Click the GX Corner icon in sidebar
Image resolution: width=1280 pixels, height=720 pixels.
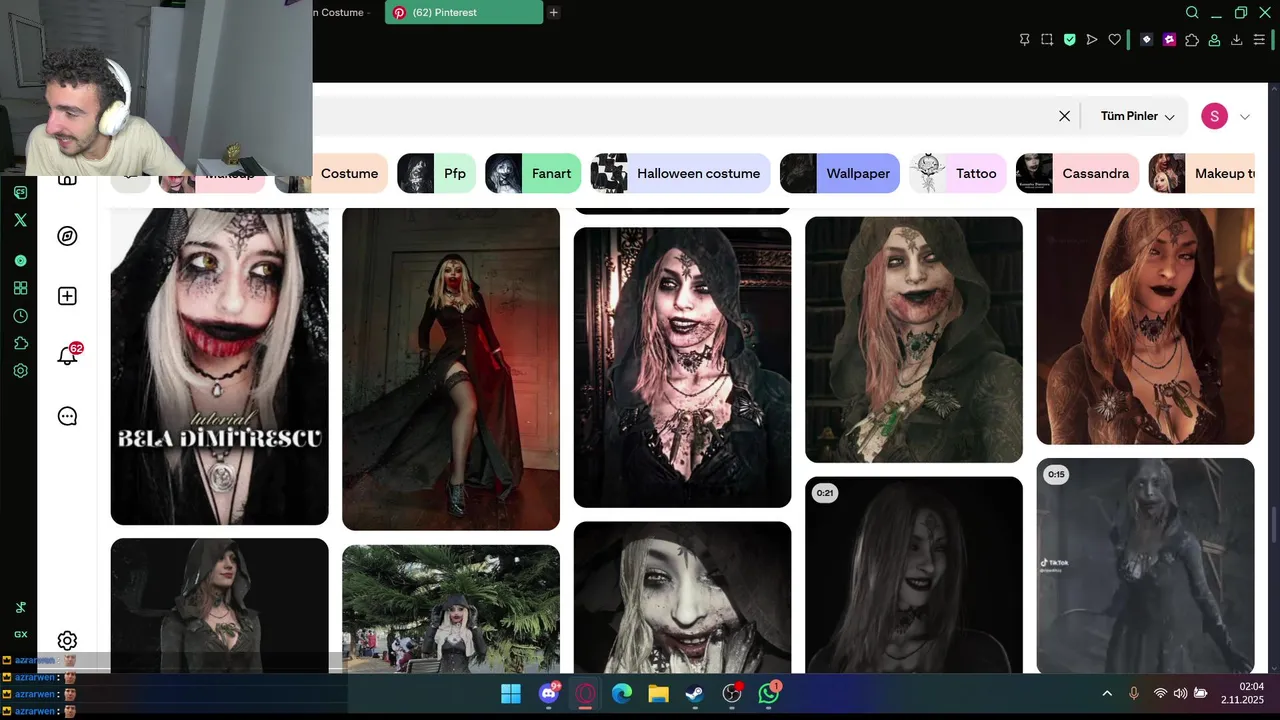[x=20, y=634]
